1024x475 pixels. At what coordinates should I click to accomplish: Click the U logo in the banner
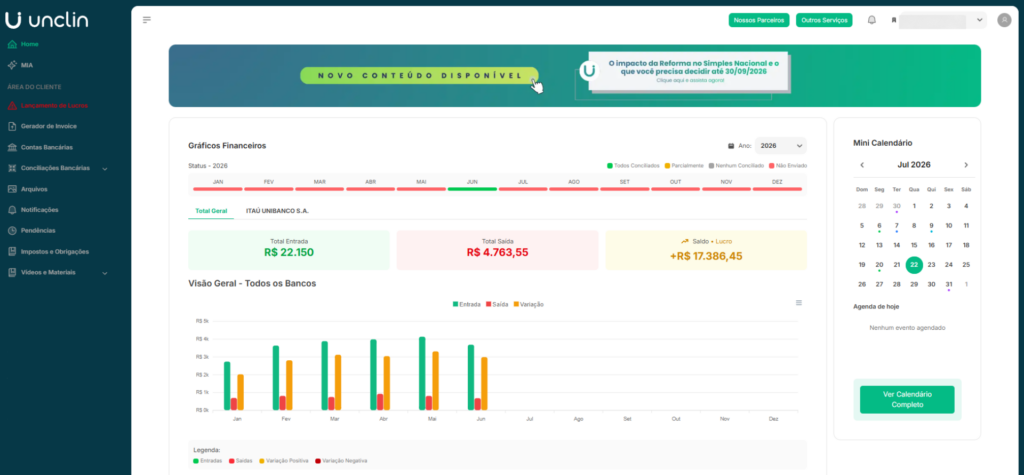tap(590, 71)
